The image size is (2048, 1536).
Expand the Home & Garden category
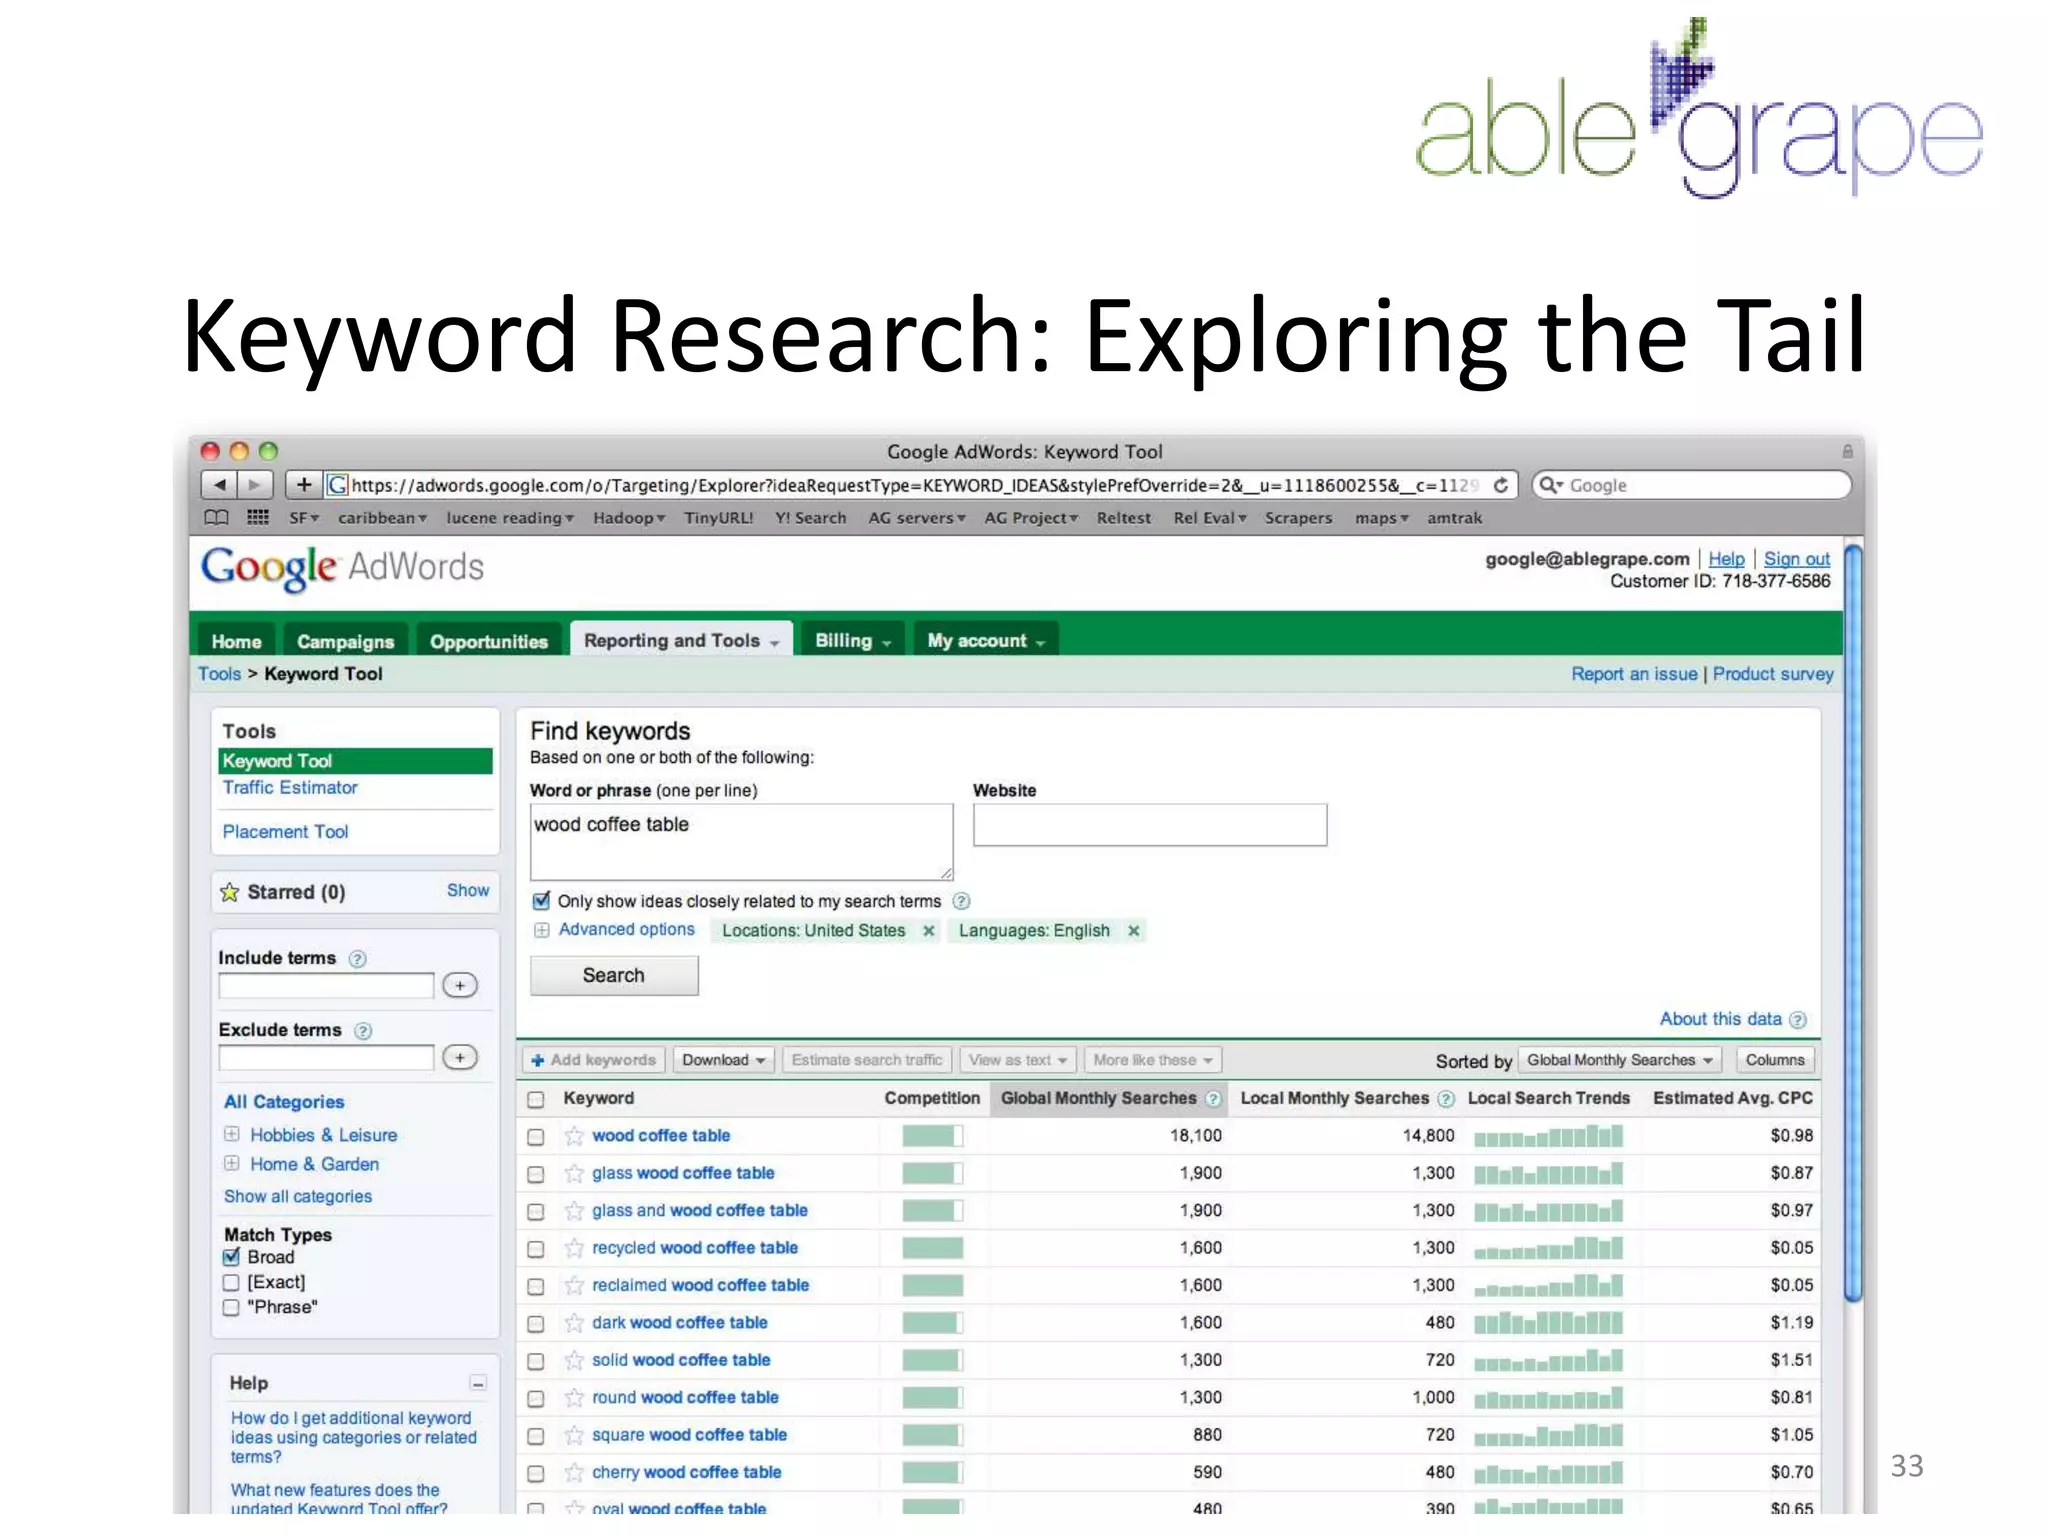click(232, 1163)
